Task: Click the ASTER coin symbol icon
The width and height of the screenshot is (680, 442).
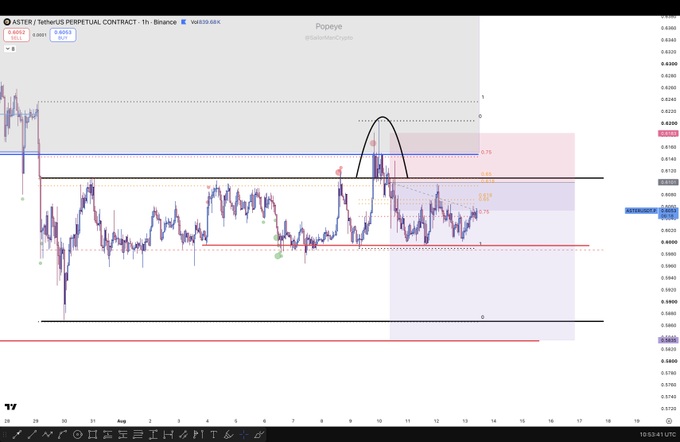Action: coord(7,22)
